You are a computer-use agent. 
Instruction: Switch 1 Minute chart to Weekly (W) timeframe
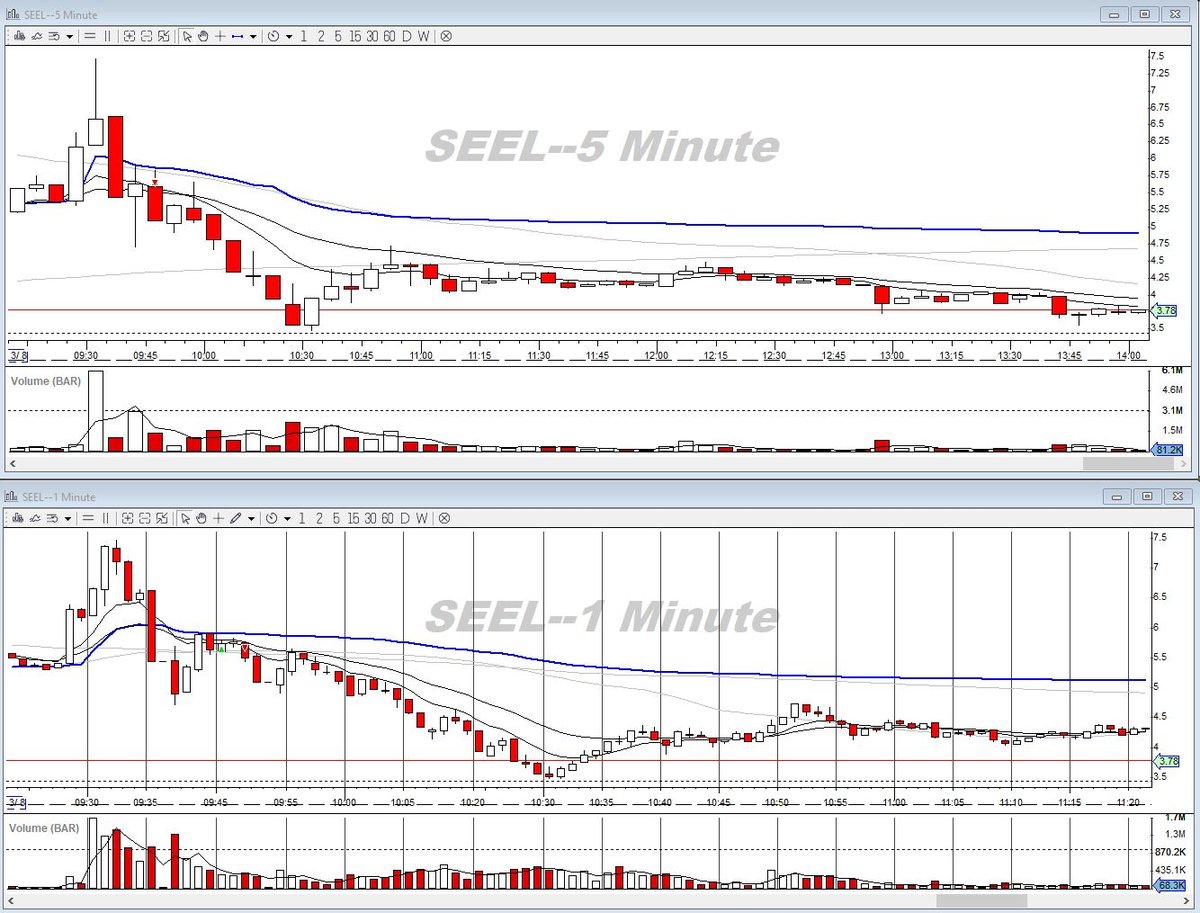421,519
